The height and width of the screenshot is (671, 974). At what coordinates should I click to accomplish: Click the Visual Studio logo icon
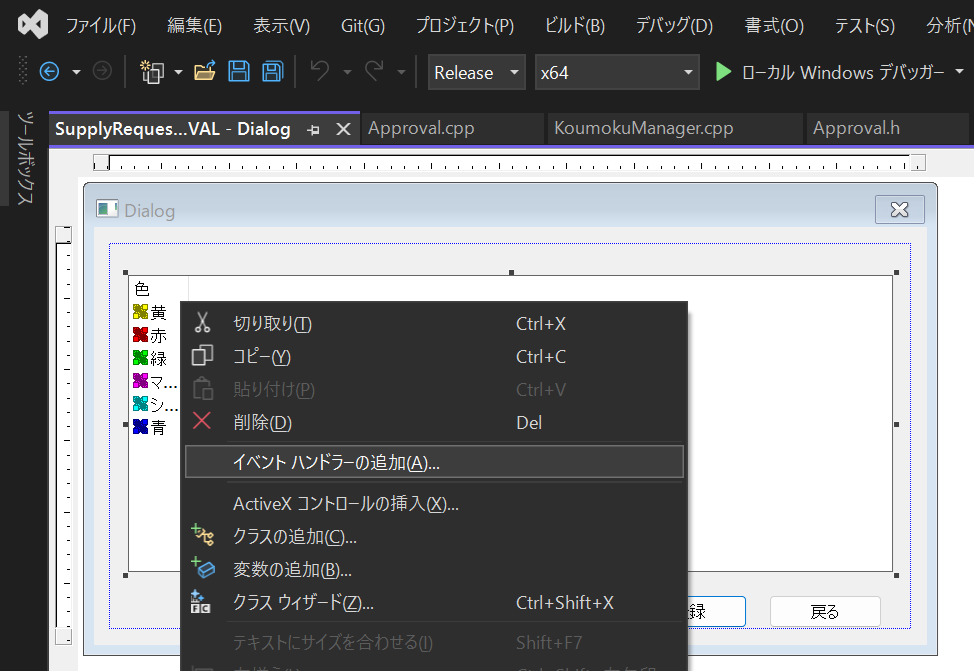tap(33, 24)
